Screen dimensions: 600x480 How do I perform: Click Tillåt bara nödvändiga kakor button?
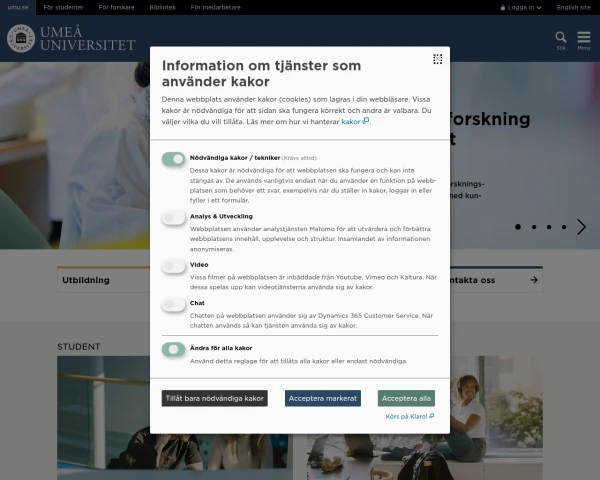(215, 398)
